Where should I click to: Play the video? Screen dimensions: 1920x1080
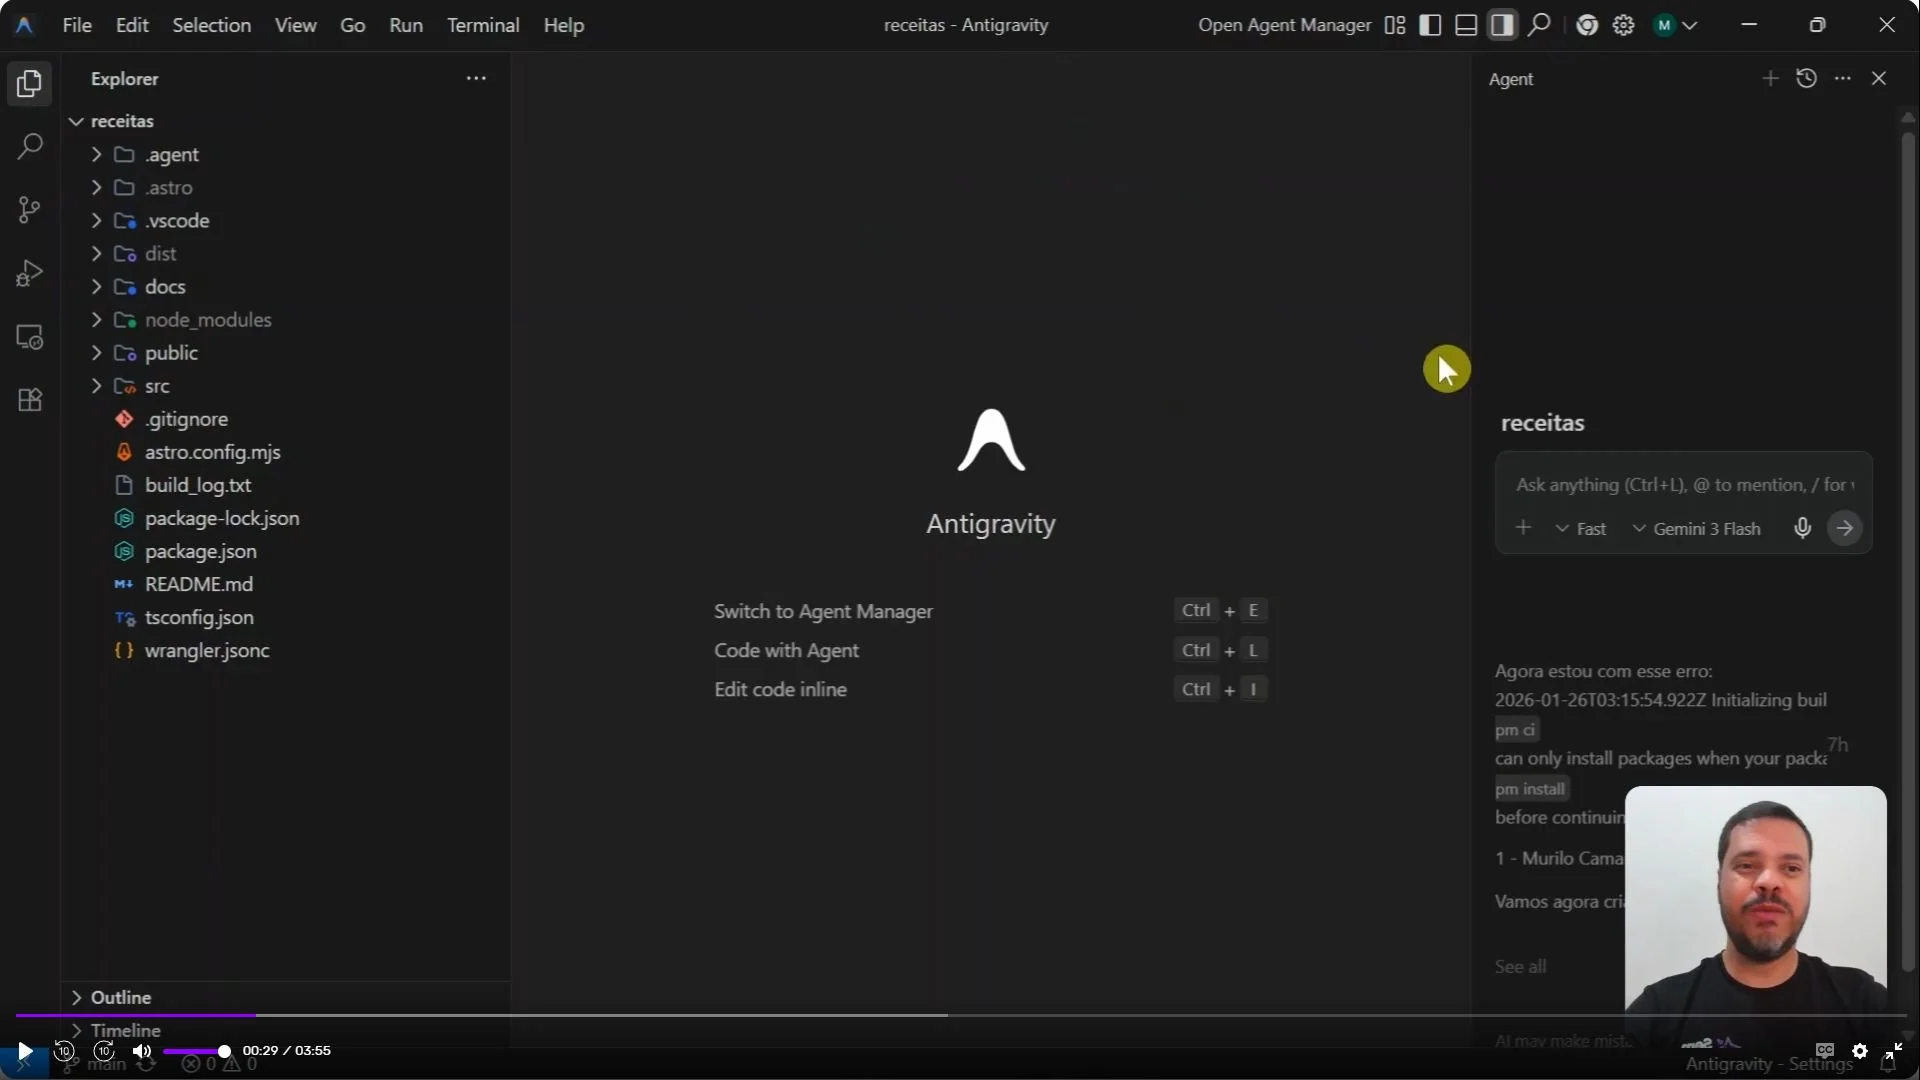(x=24, y=1051)
